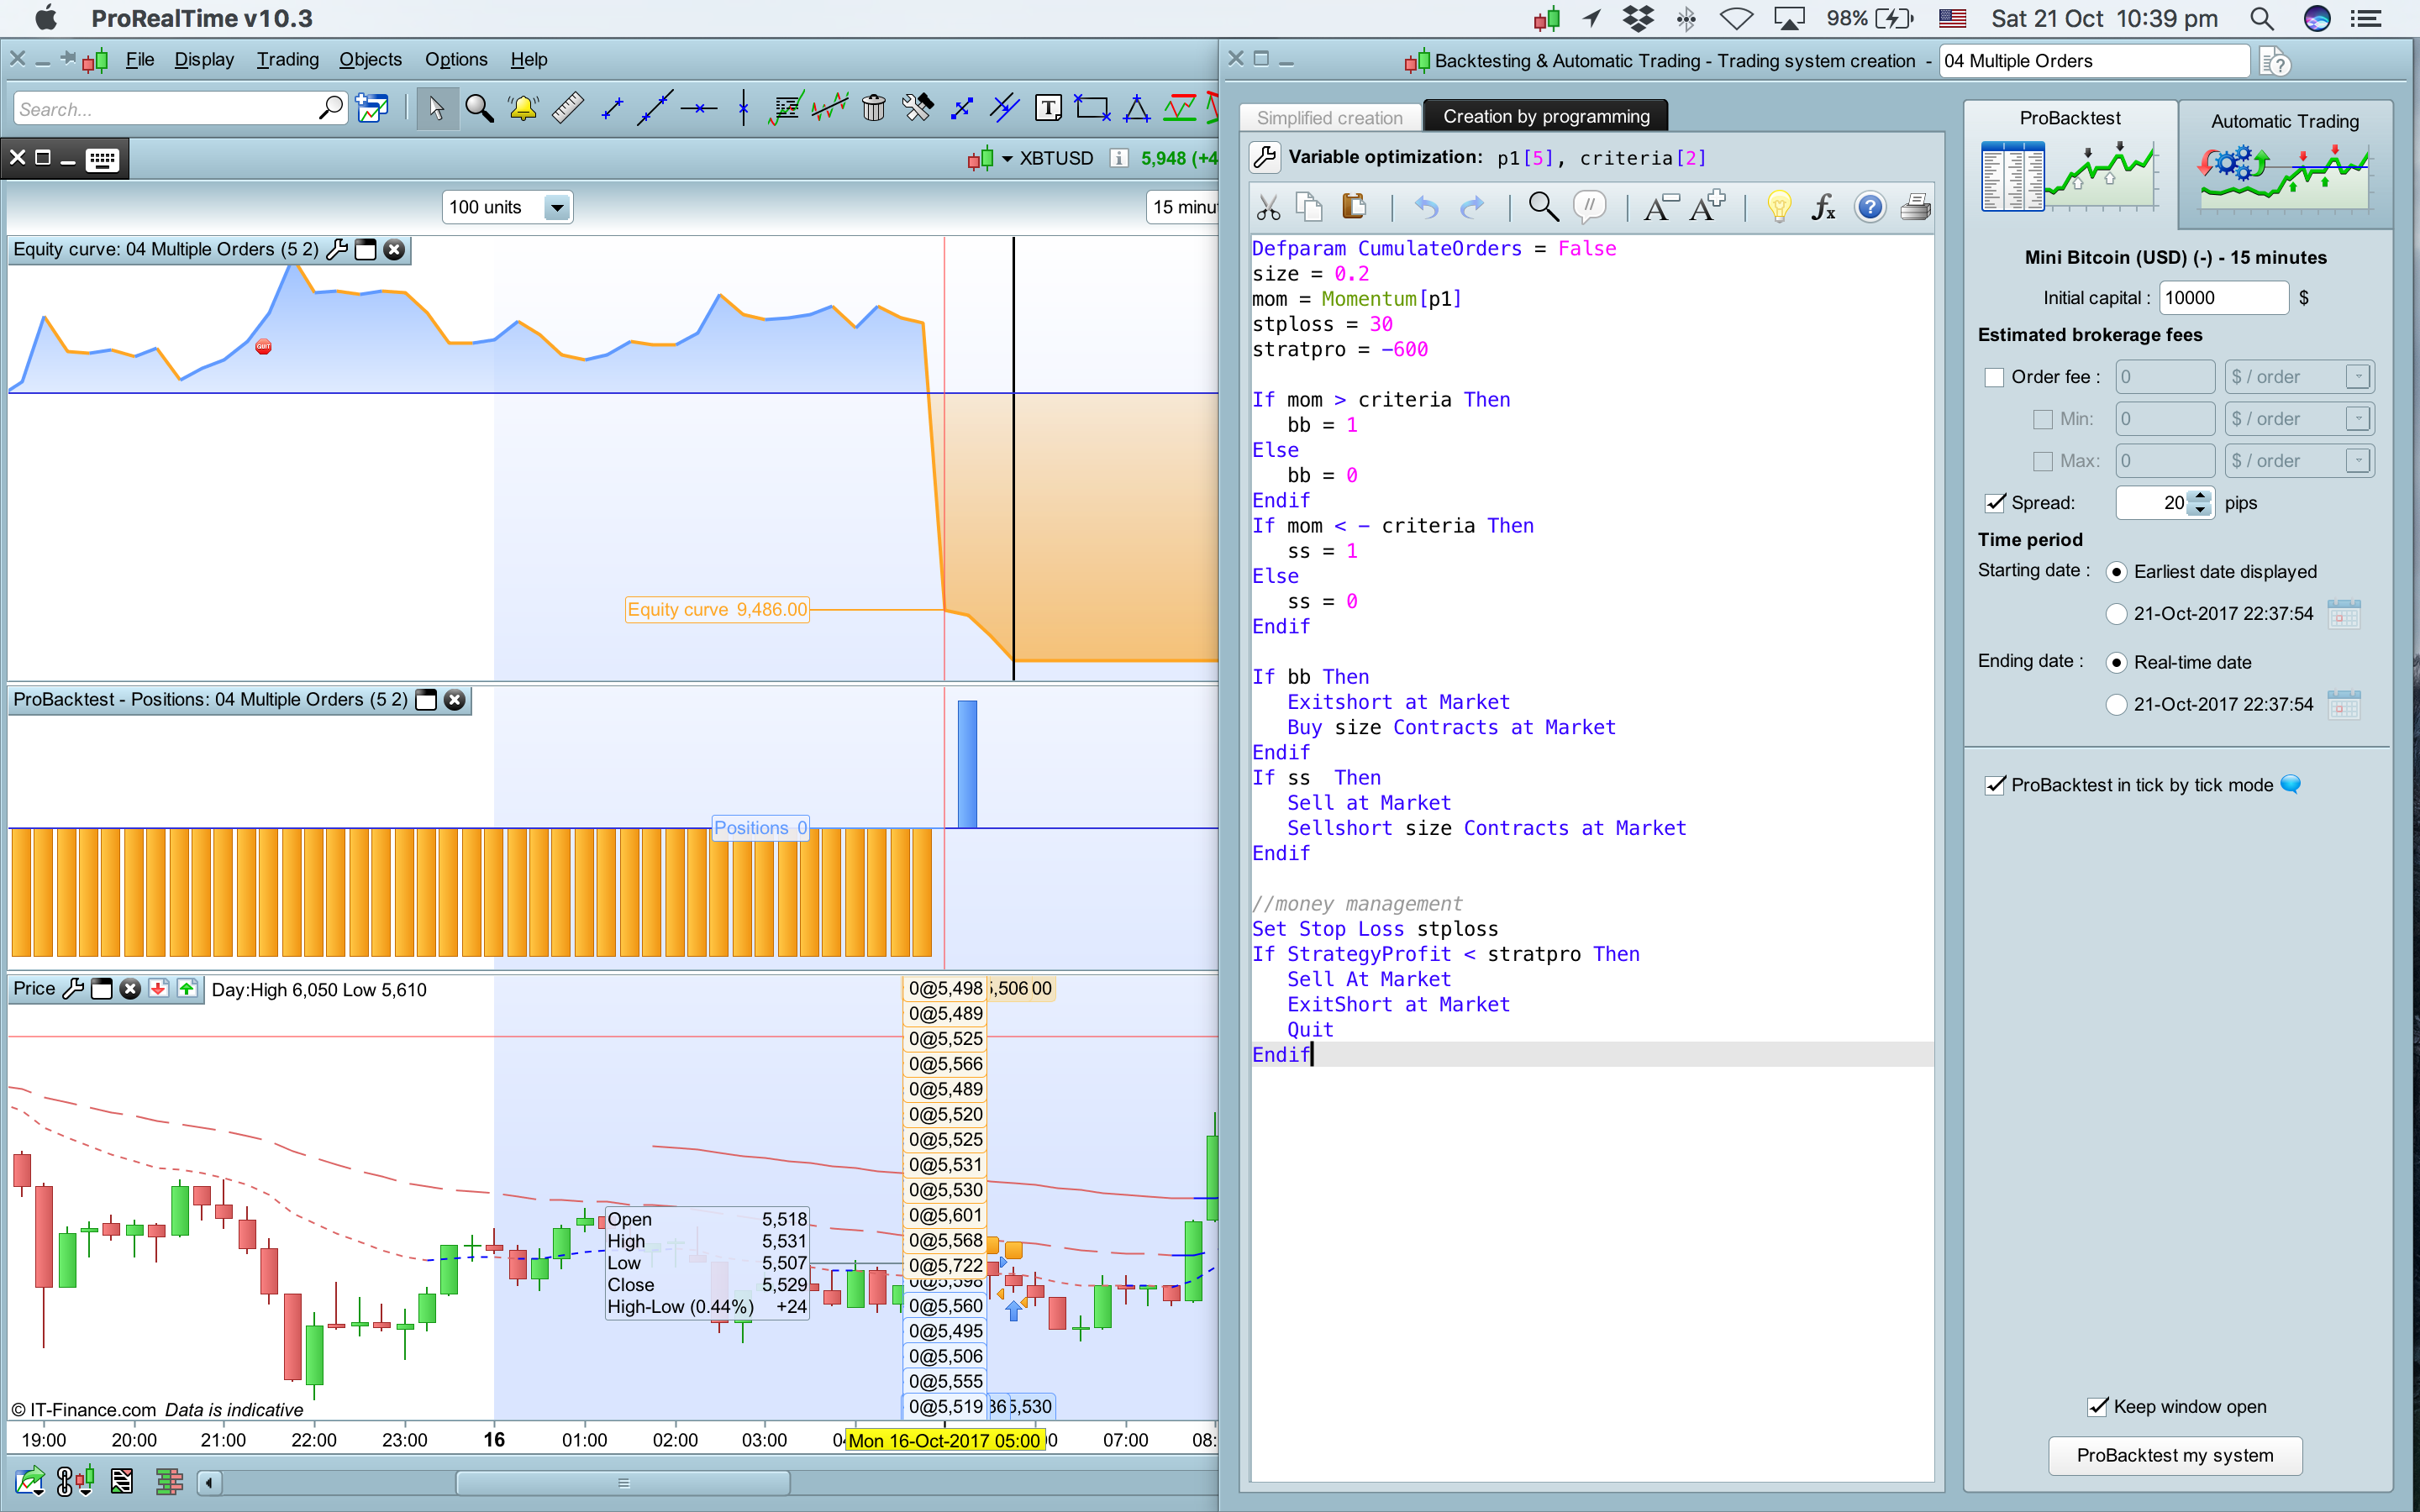Click the print icon in code editor
The image size is (2420, 1512).
pyautogui.click(x=1915, y=207)
